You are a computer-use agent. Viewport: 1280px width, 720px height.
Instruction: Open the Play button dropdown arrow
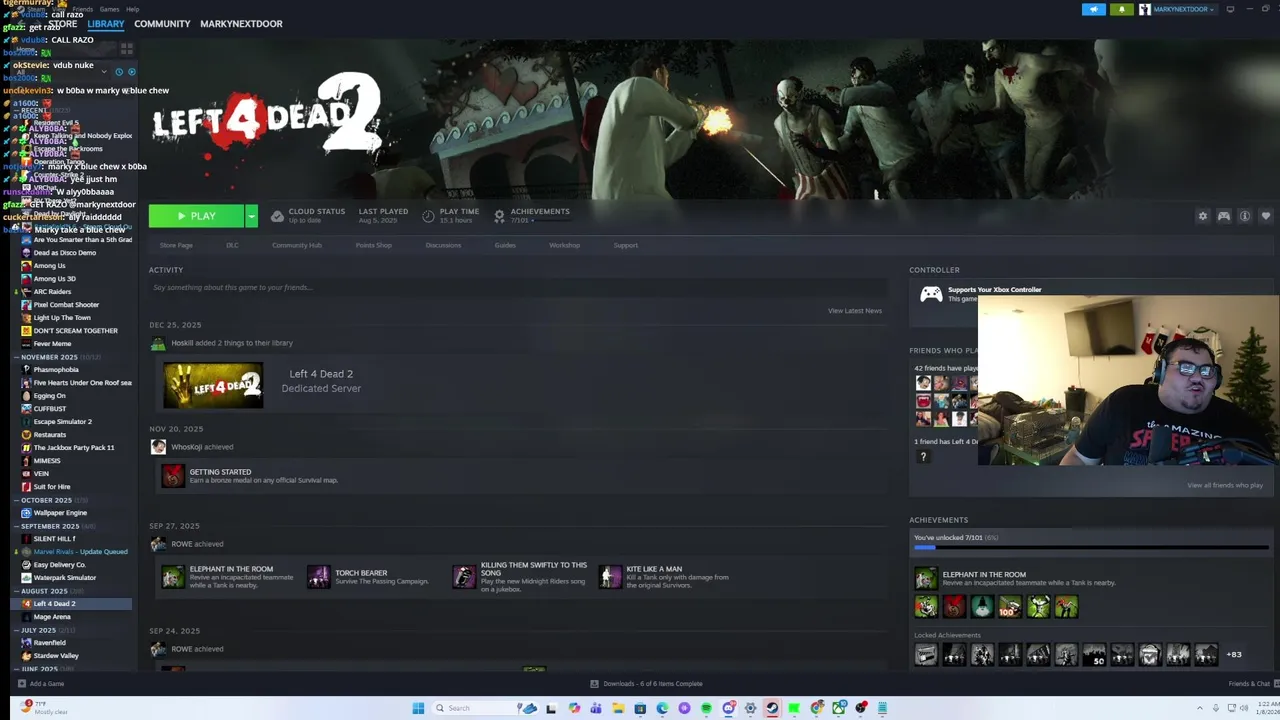(x=251, y=216)
